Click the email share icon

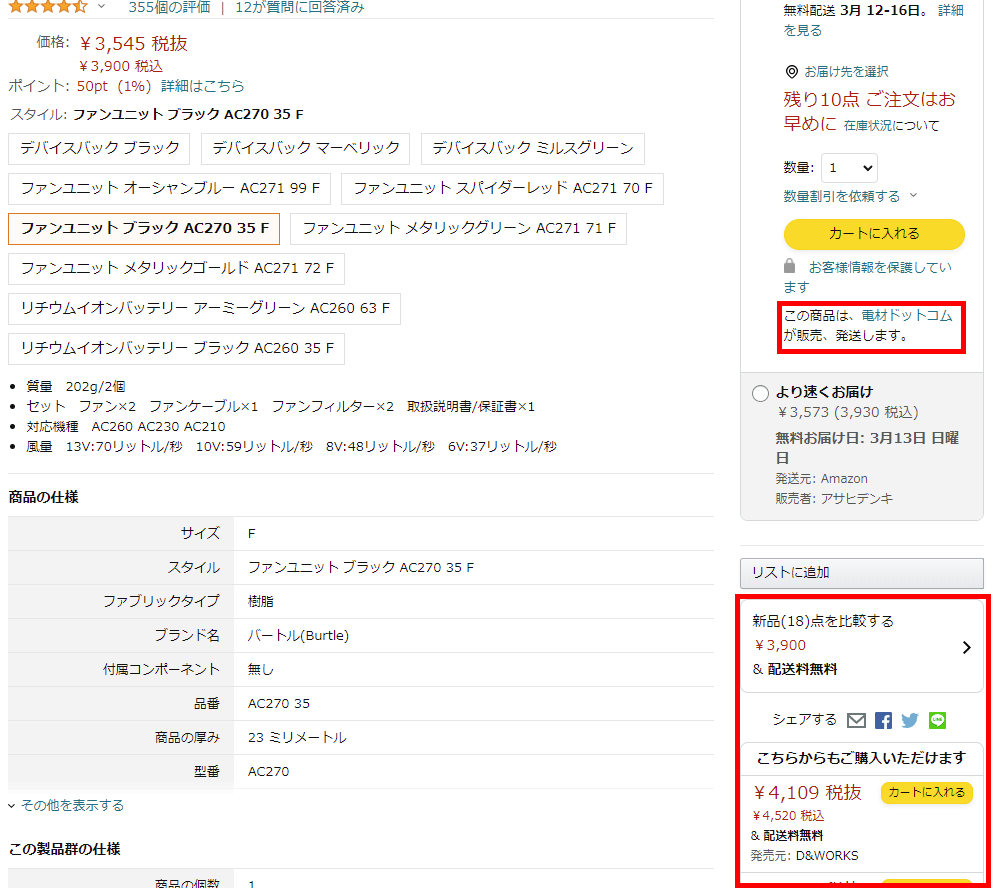click(856, 720)
